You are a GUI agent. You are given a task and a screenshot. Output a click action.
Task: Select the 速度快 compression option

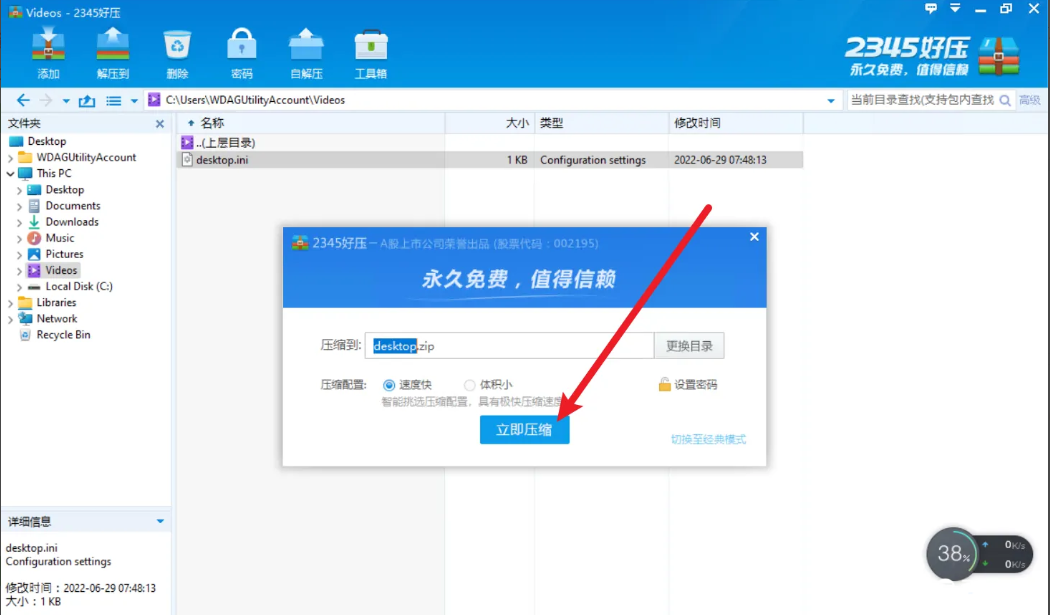pyautogui.click(x=388, y=385)
